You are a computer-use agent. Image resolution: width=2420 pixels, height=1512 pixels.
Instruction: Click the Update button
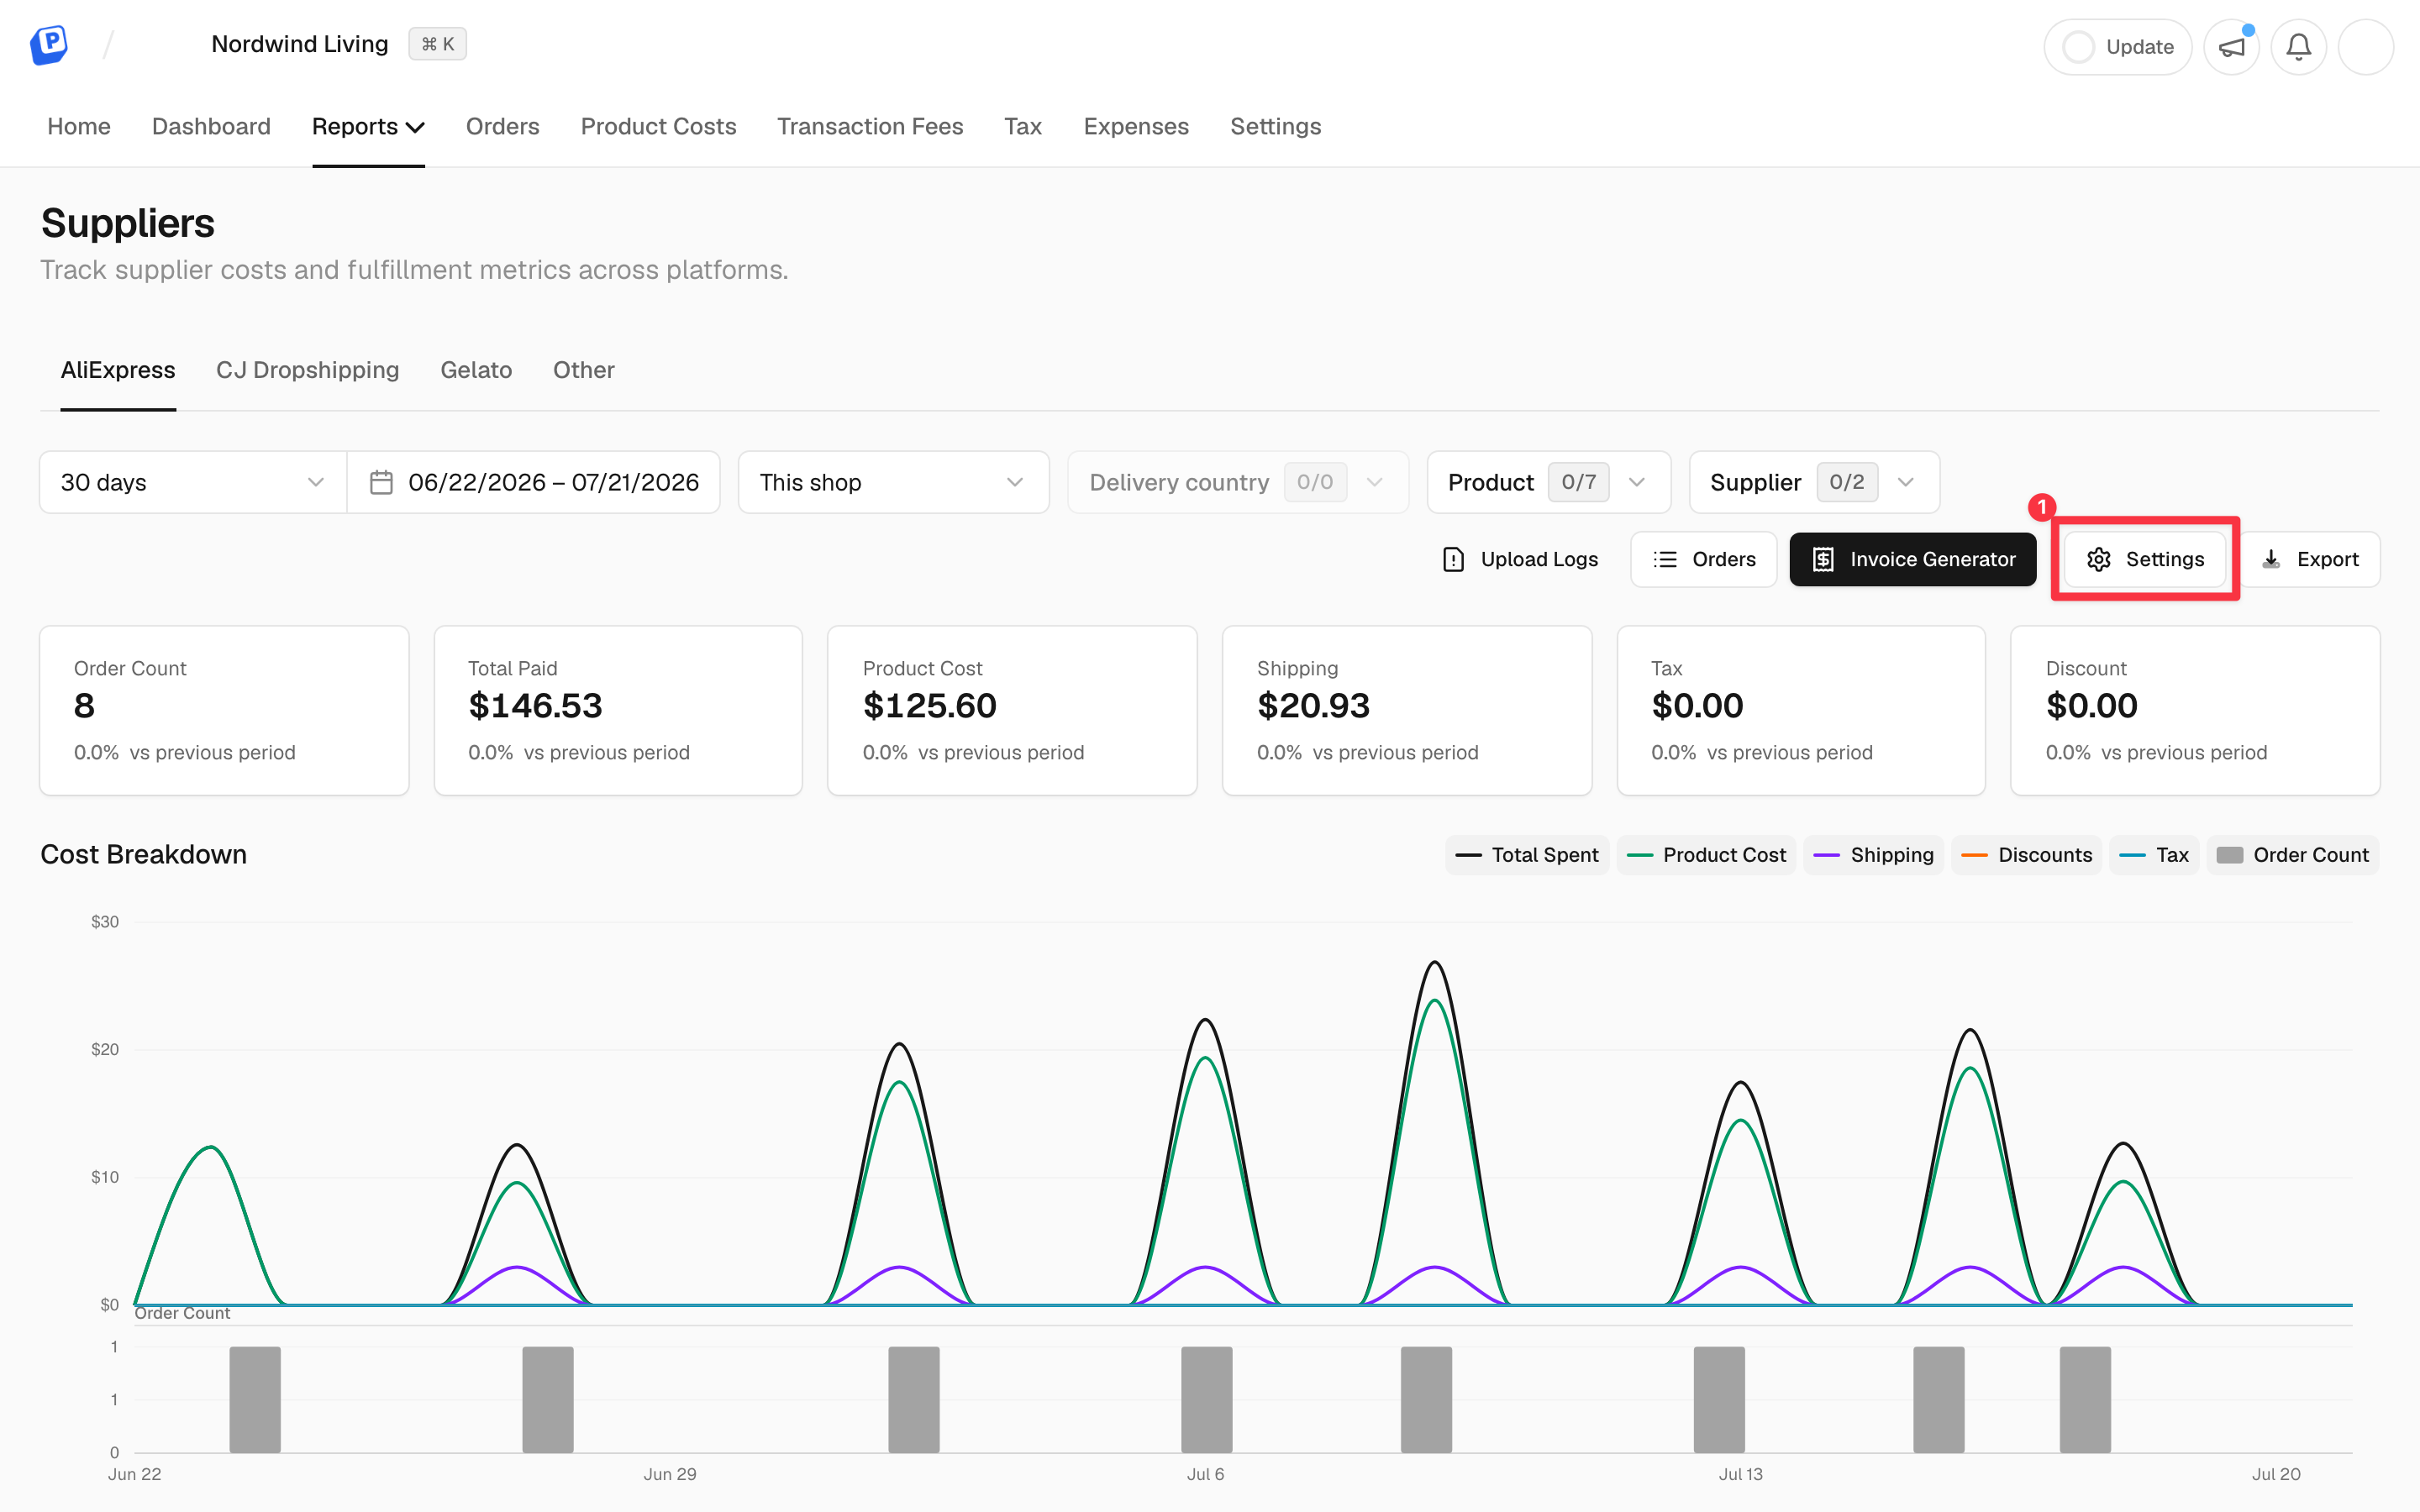pos(2117,47)
